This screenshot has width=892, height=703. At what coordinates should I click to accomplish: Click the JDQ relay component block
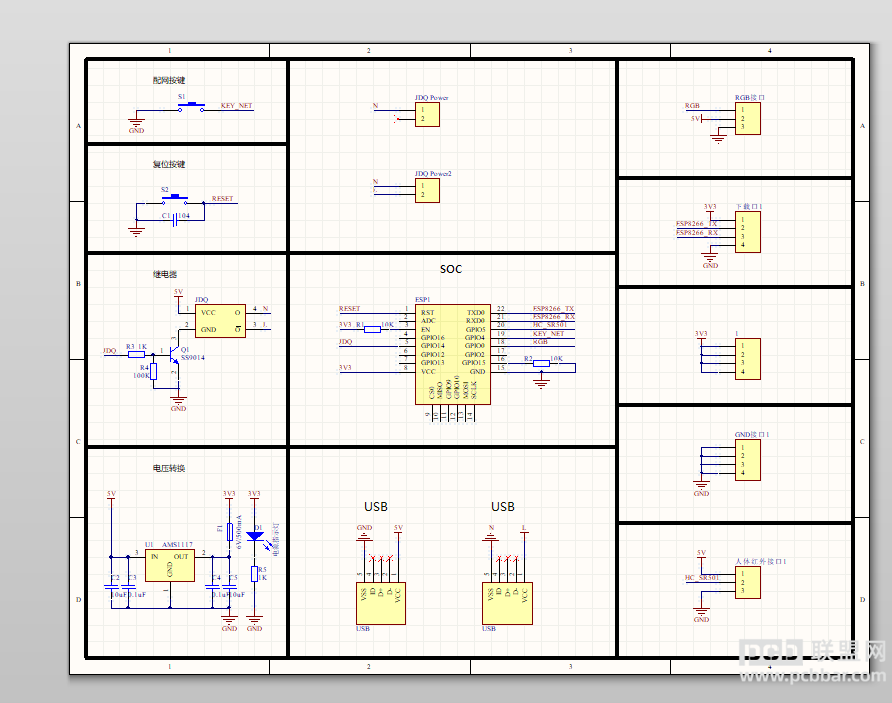221,321
